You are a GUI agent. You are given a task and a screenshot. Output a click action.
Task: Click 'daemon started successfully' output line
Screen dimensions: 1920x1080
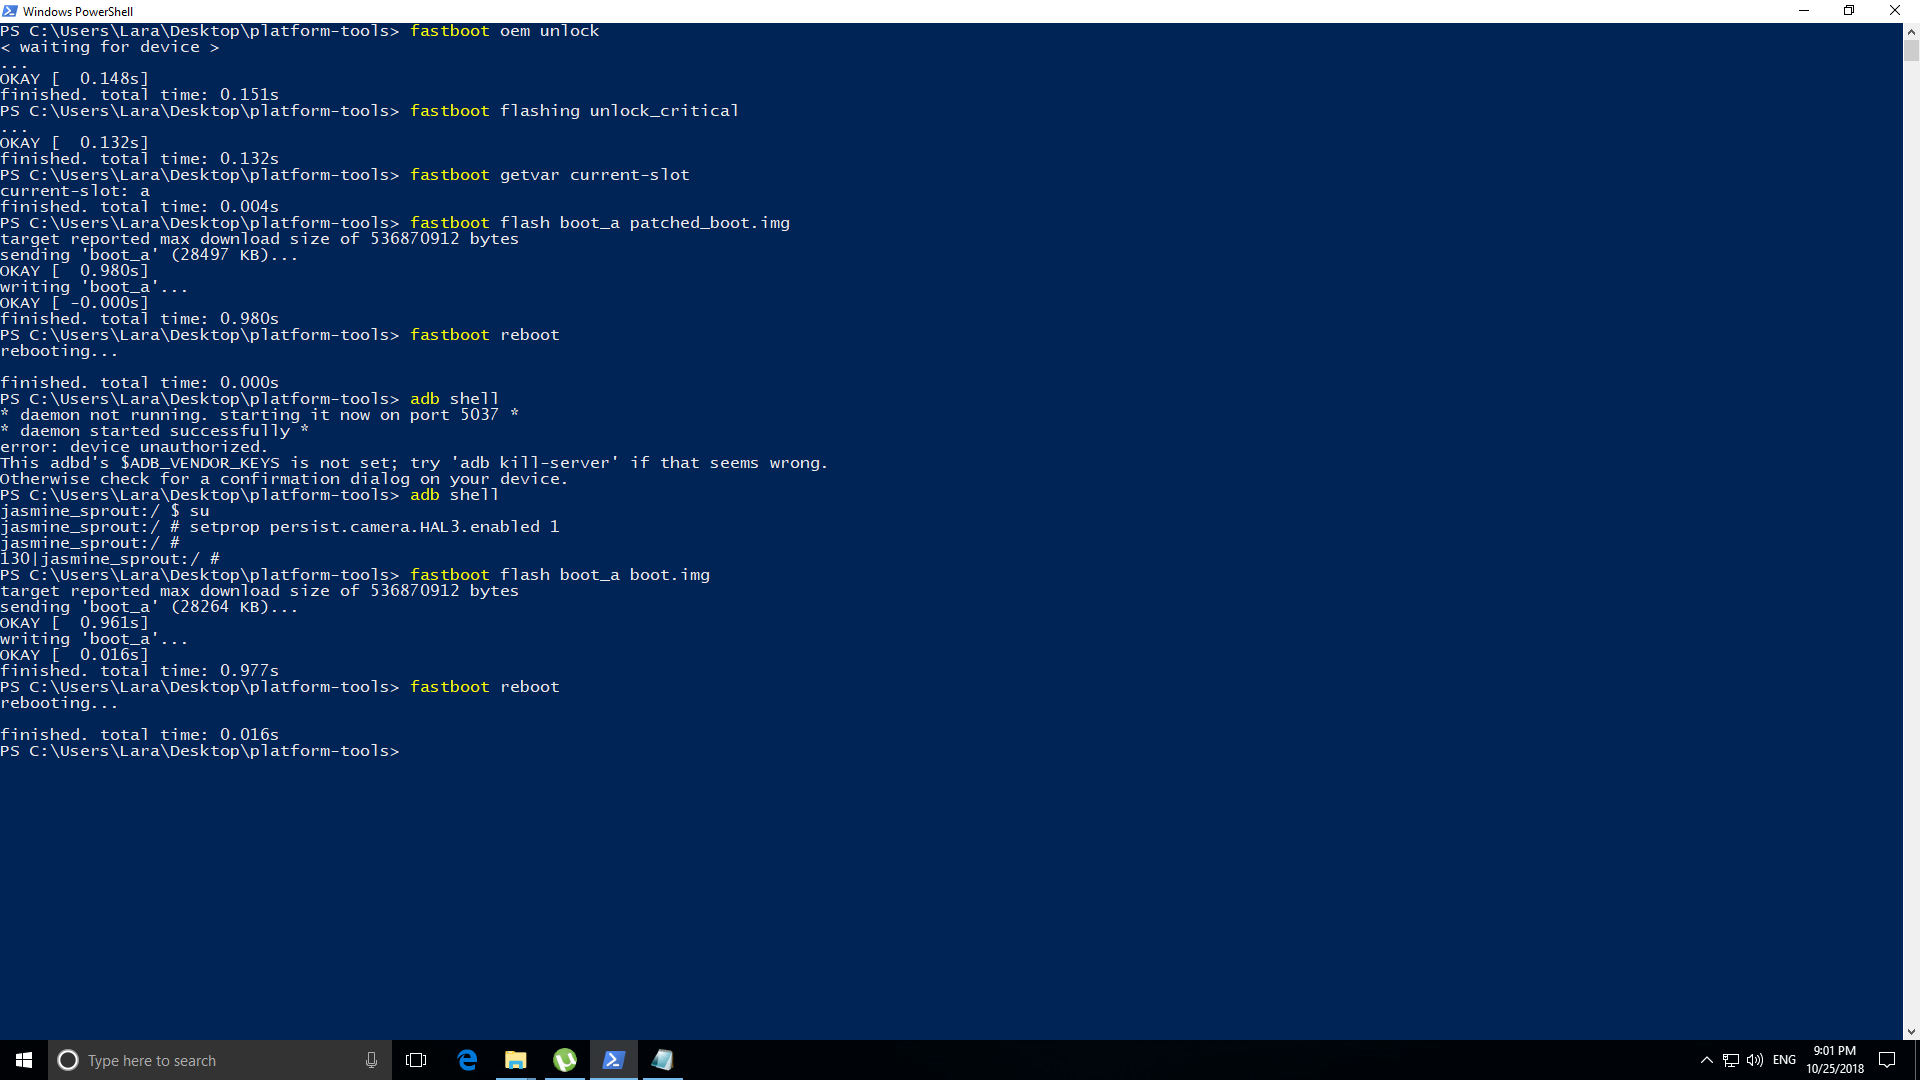(x=155, y=431)
